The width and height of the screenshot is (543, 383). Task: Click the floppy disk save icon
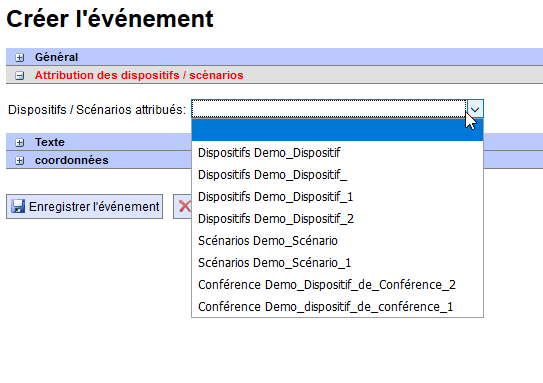click(x=18, y=206)
